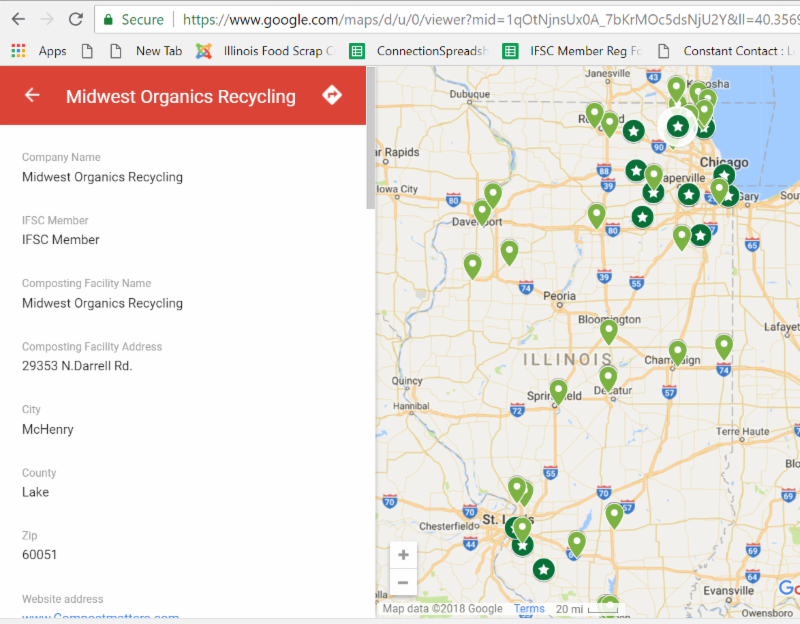
Task: Click the map pin near Springfield
Action: pyautogui.click(x=558, y=391)
